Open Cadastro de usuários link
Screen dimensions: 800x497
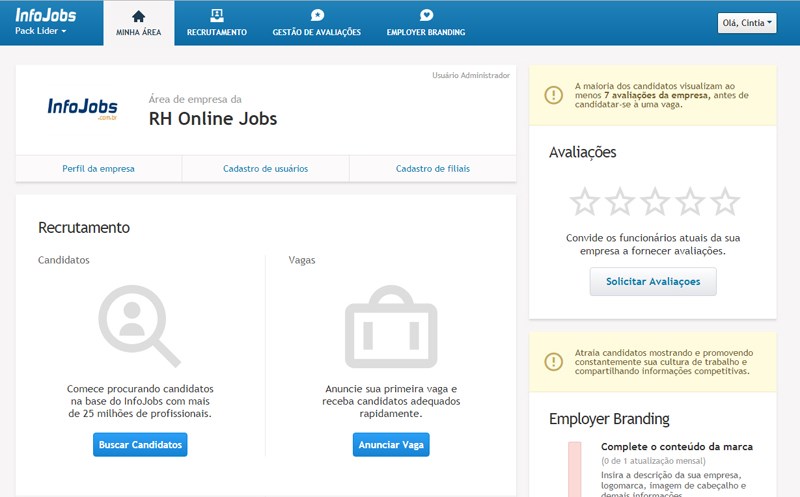[265, 169]
